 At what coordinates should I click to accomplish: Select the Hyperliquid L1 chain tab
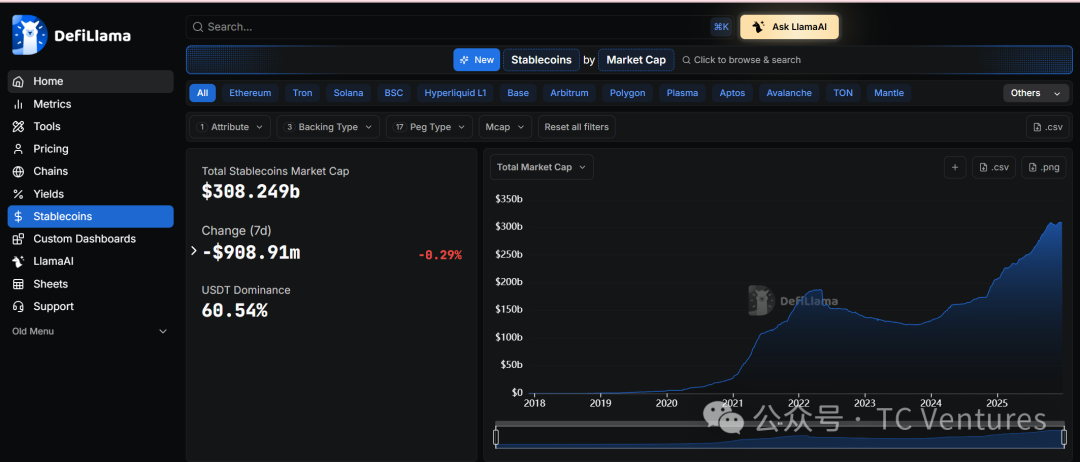tap(455, 93)
